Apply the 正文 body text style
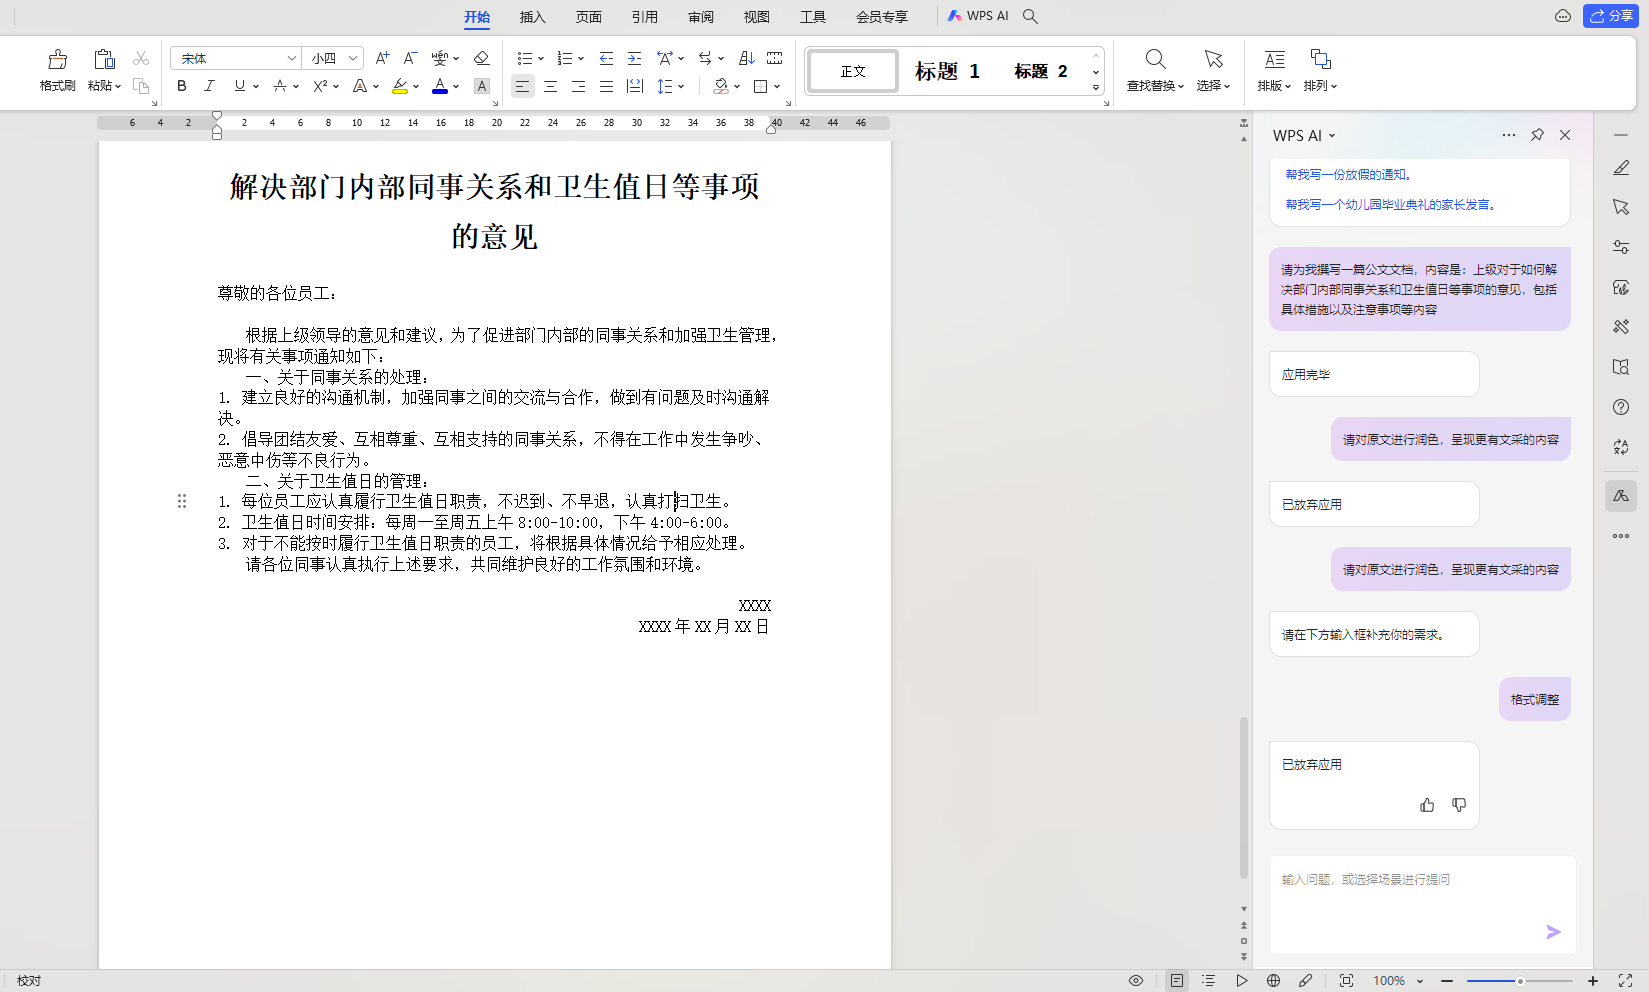Viewport: 1649px width, 992px height. [853, 71]
